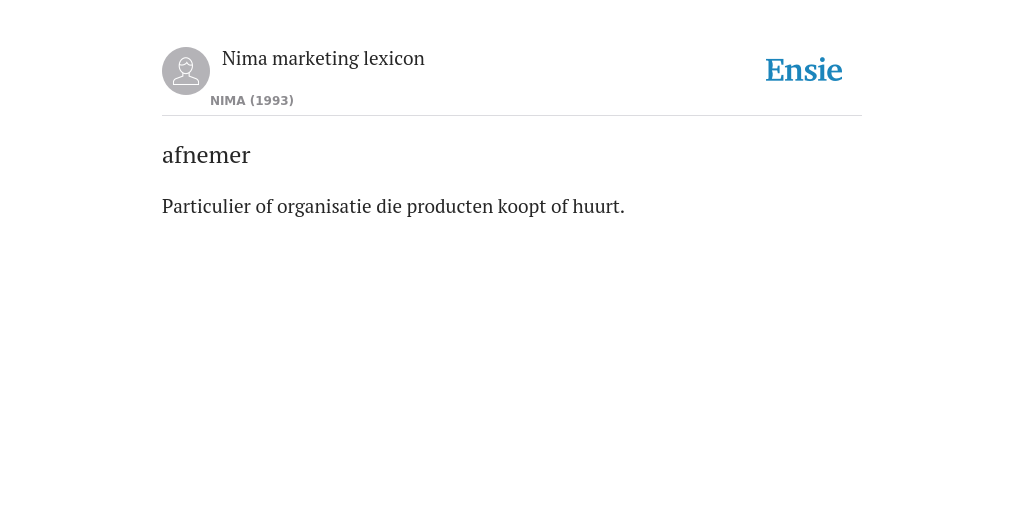Viewport: 1024px width, 512px height.
Task: Click the word huurt ending the sentence
Action: [598, 206]
